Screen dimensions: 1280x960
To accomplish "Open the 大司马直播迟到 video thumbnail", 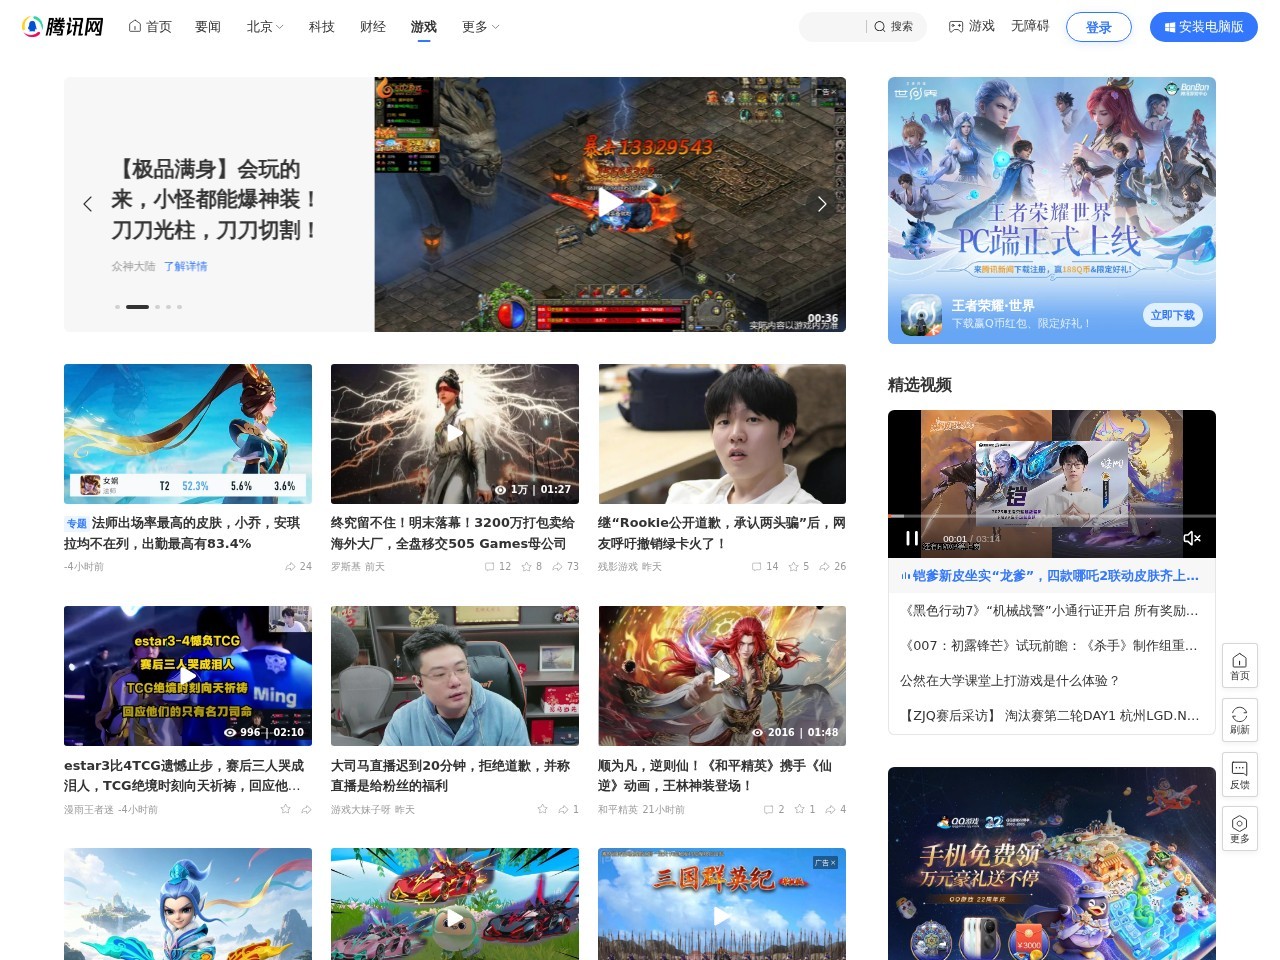I will (x=455, y=676).
